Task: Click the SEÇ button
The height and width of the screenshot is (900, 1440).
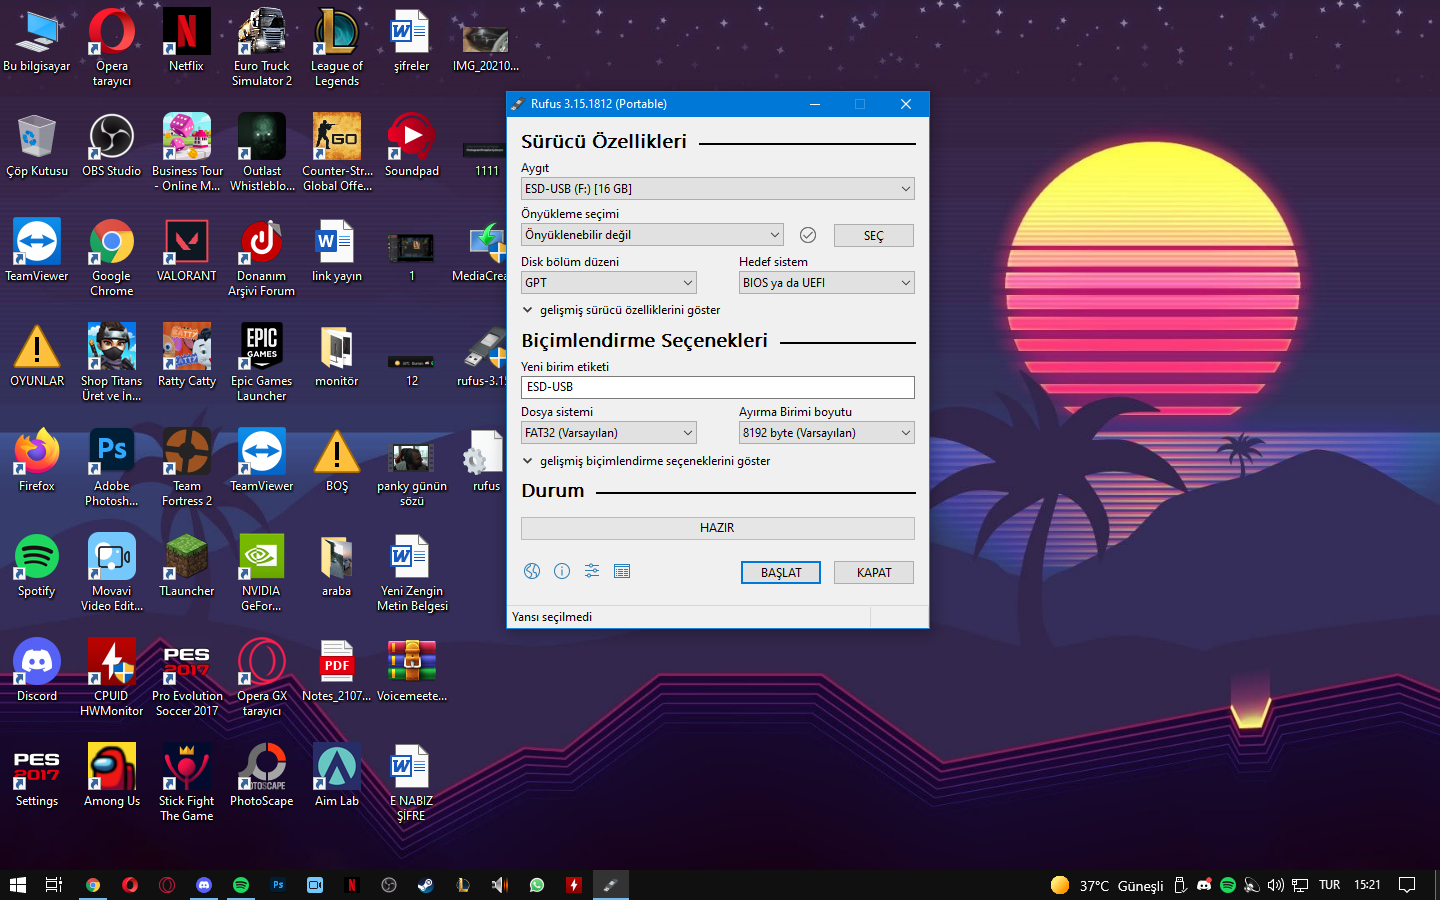Action: pyautogui.click(x=874, y=236)
